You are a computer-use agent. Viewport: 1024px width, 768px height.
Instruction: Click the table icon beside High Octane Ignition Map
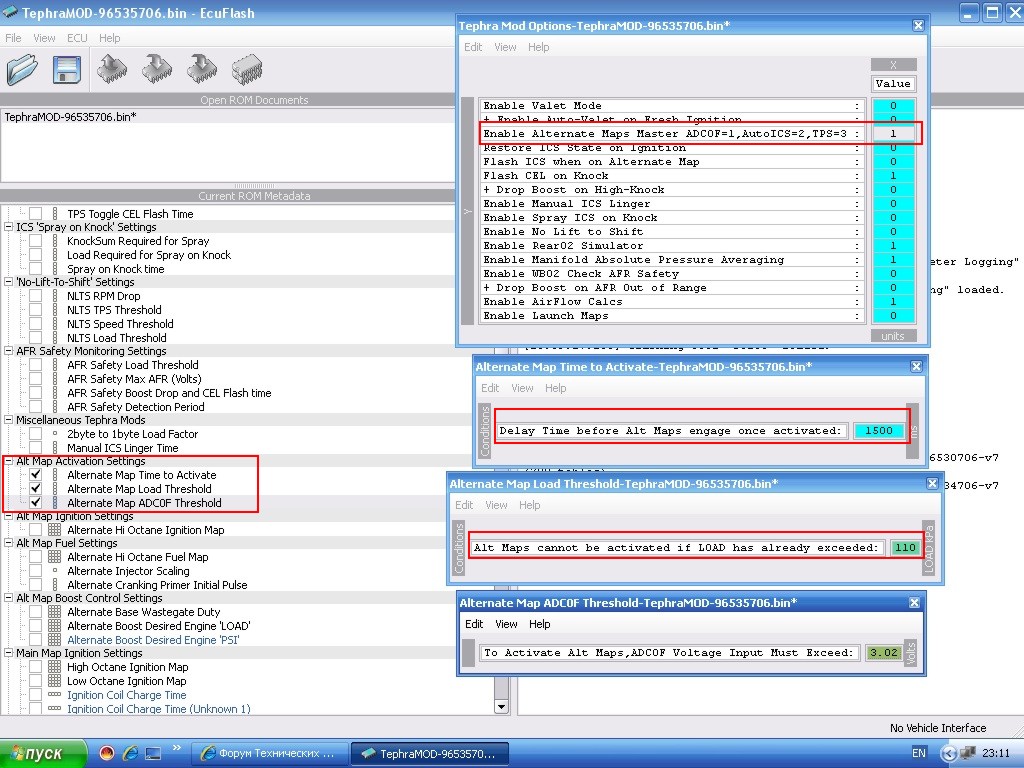[55, 667]
